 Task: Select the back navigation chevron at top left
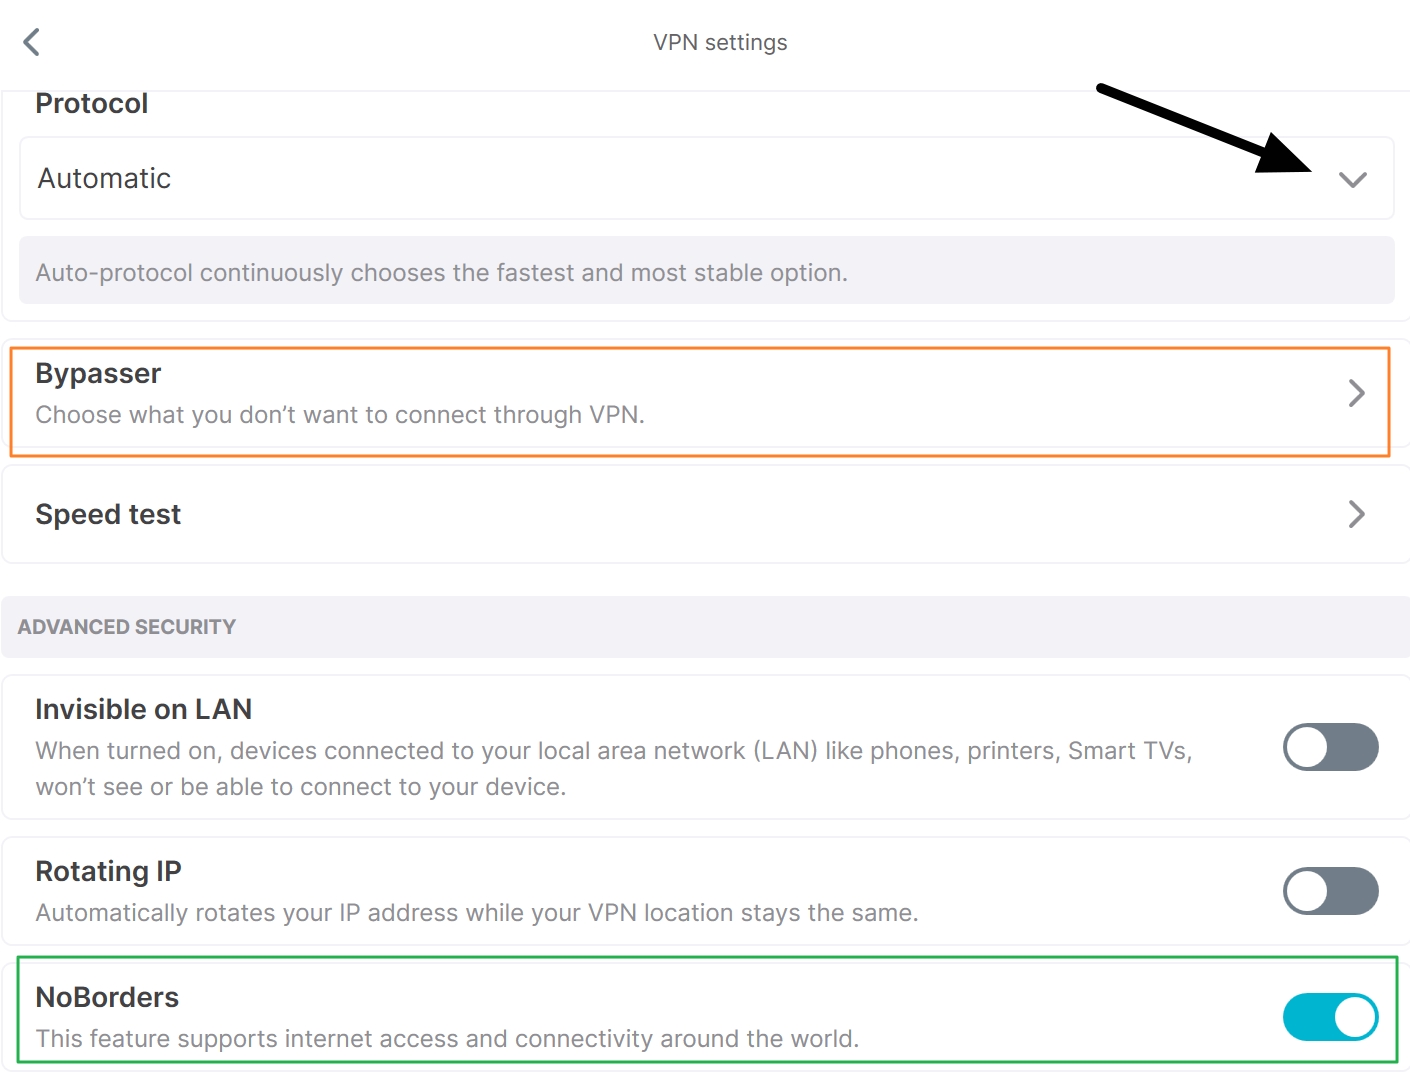pyautogui.click(x=30, y=41)
